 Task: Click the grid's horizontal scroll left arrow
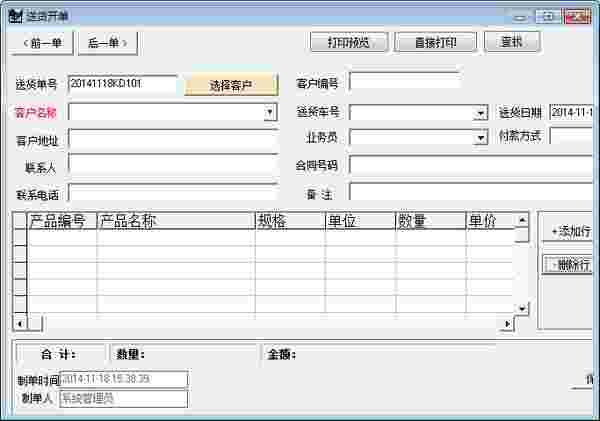[20, 324]
